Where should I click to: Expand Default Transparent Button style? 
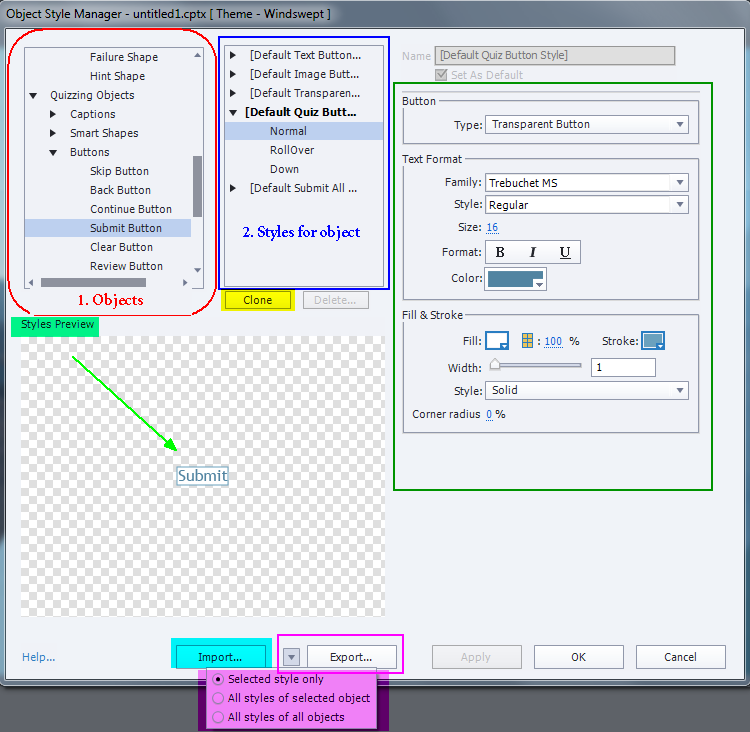click(233, 93)
